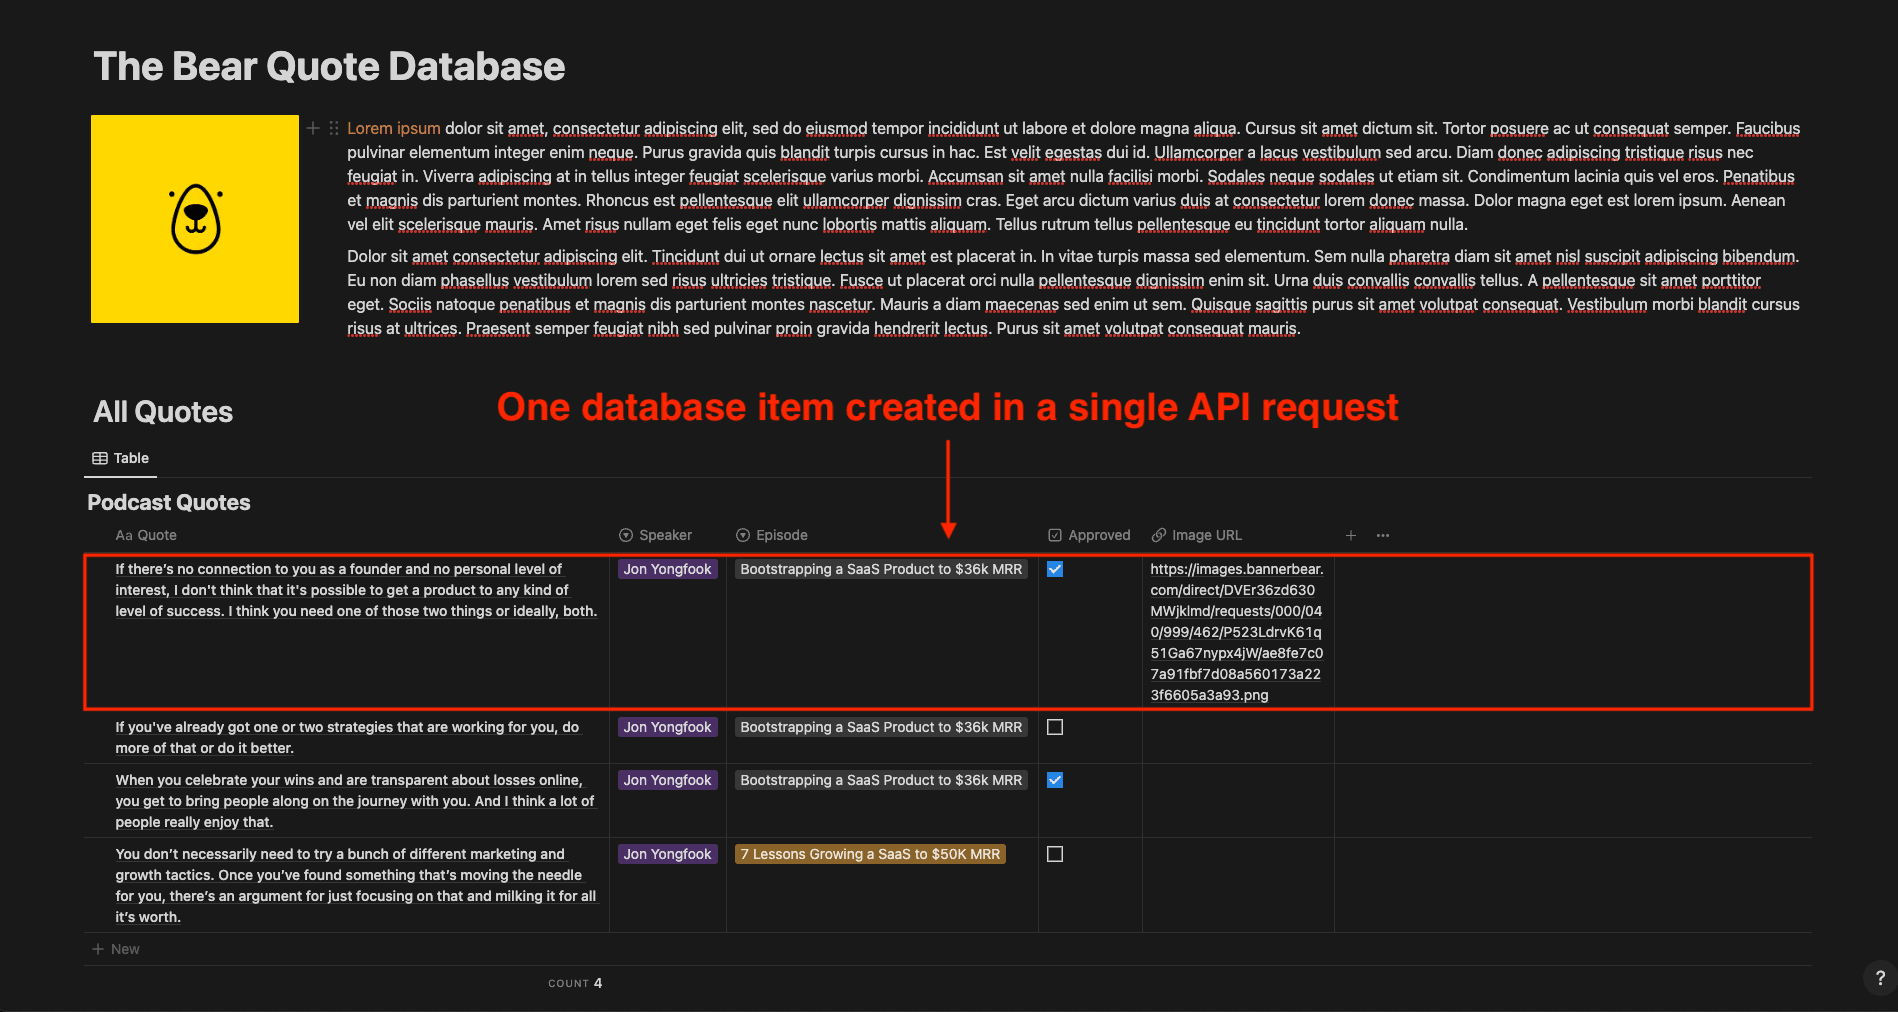Check Approved for the second quote row
The width and height of the screenshot is (1898, 1012).
pos(1055,727)
